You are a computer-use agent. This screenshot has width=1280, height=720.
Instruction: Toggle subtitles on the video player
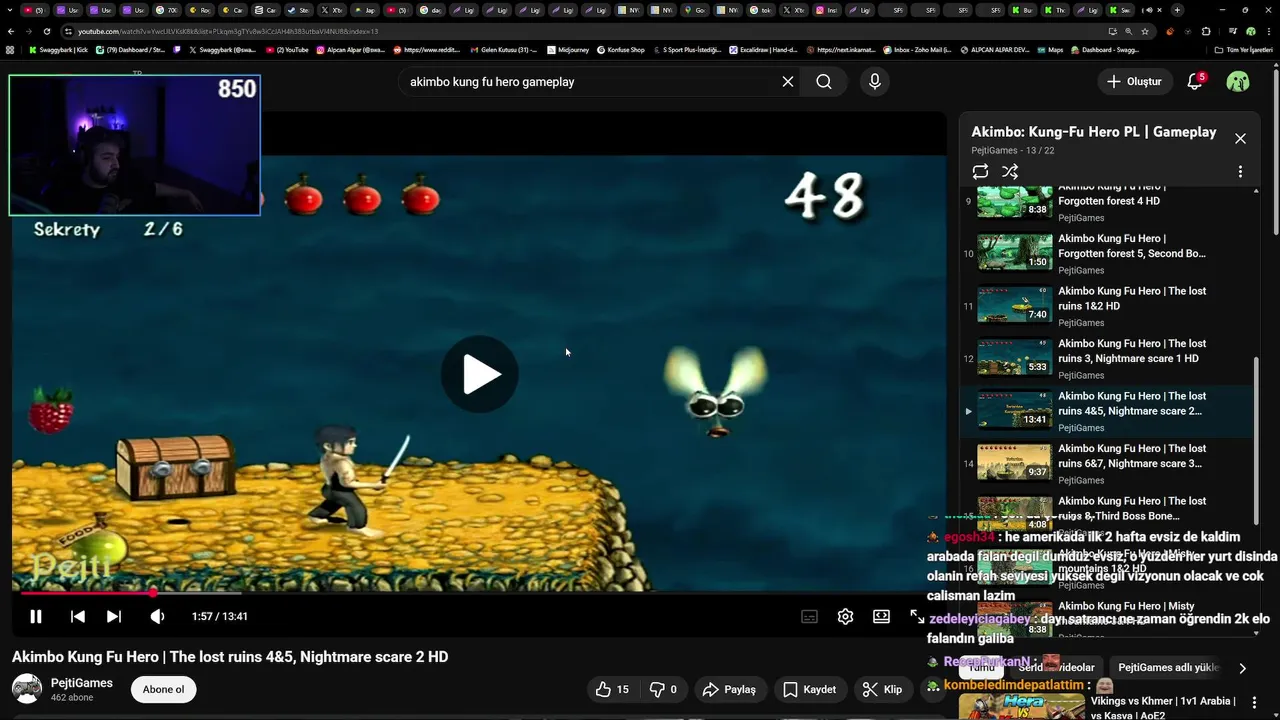click(x=810, y=617)
